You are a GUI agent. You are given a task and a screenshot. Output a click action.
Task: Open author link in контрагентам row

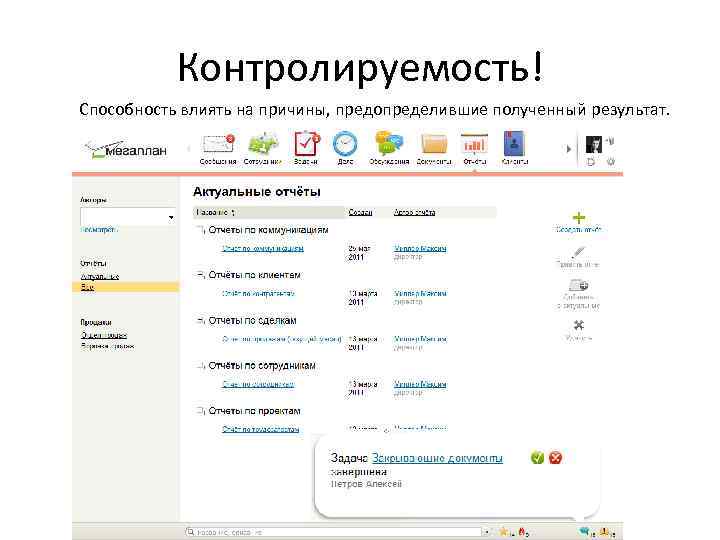click(420, 293)
